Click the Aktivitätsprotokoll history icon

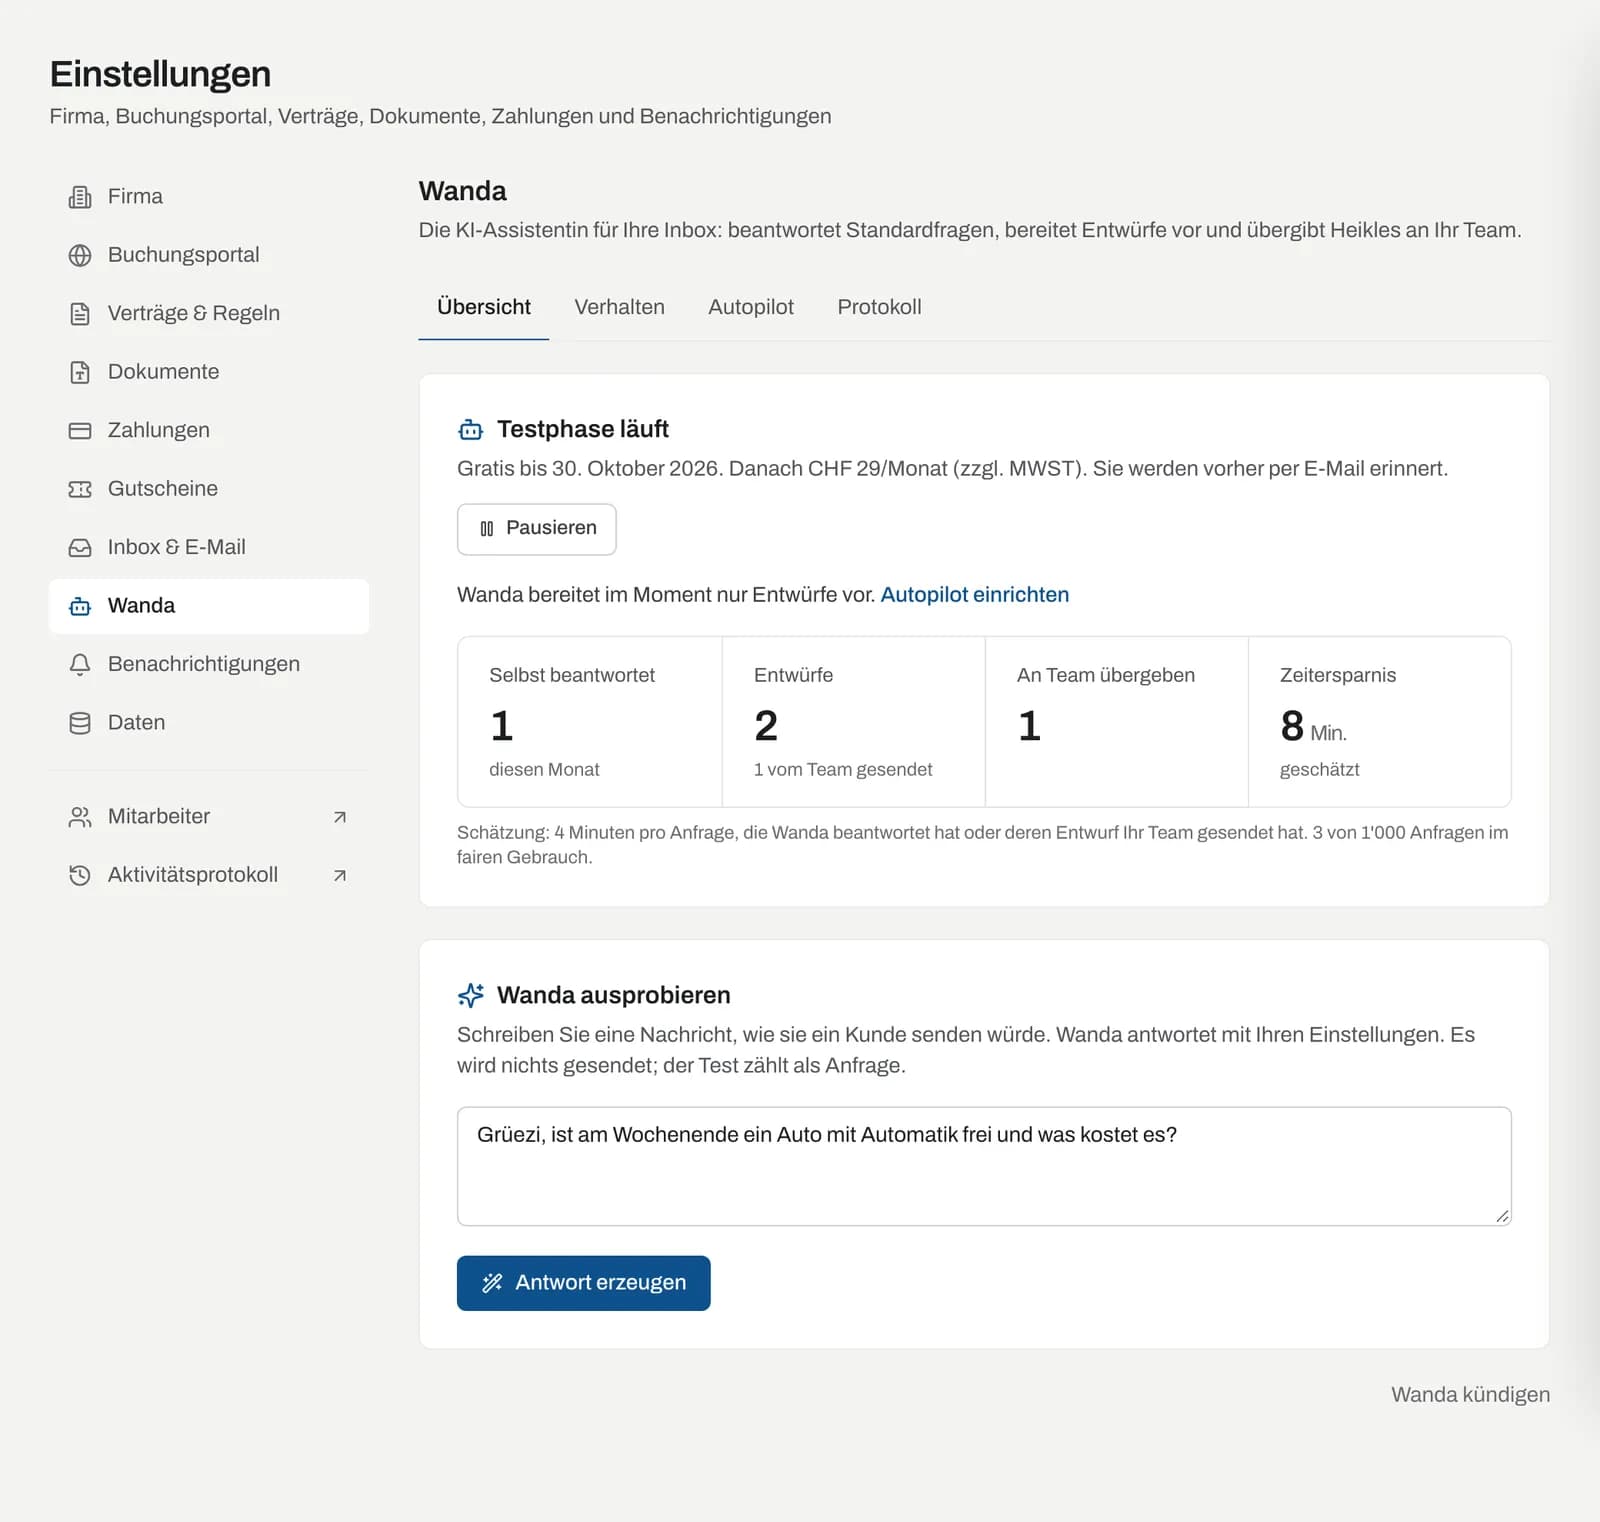point(80,875)
